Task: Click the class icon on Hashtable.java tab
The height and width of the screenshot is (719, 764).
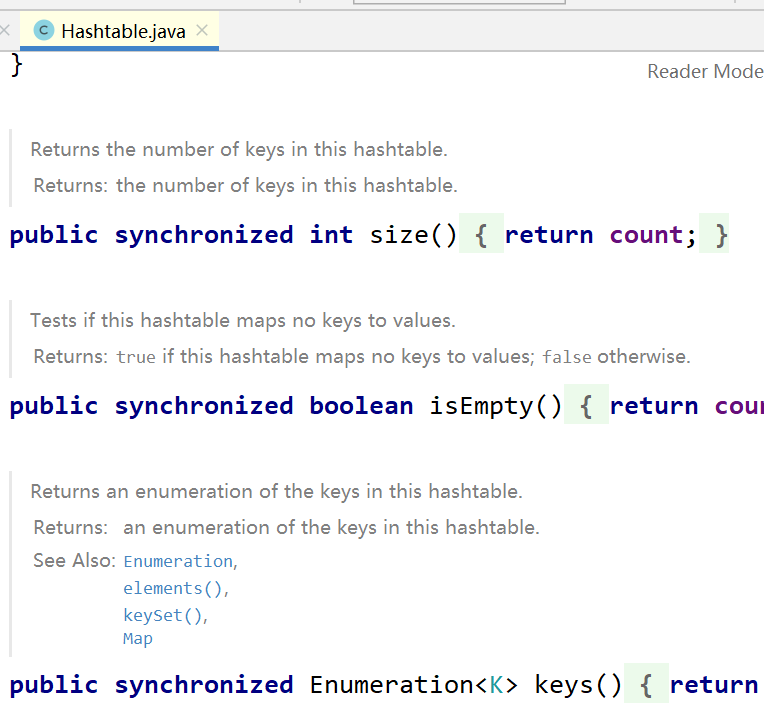Action: (x=43, y=31)
